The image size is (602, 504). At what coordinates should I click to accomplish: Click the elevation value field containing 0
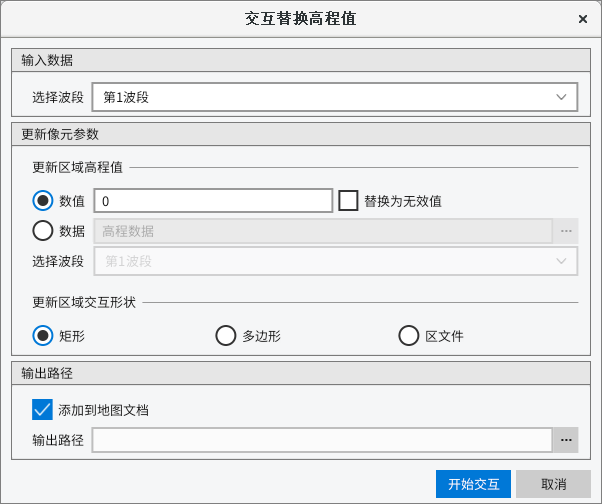[x=212, y=201]
